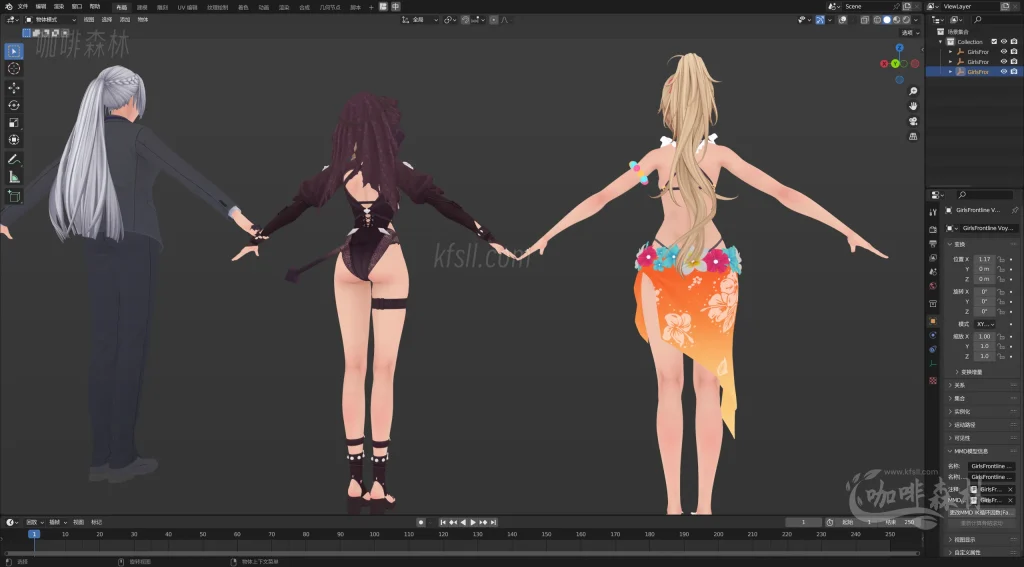1024x567 pixels.
Task: Open rotation 模式 XY dropdown
Action: [x=985, y=324]
